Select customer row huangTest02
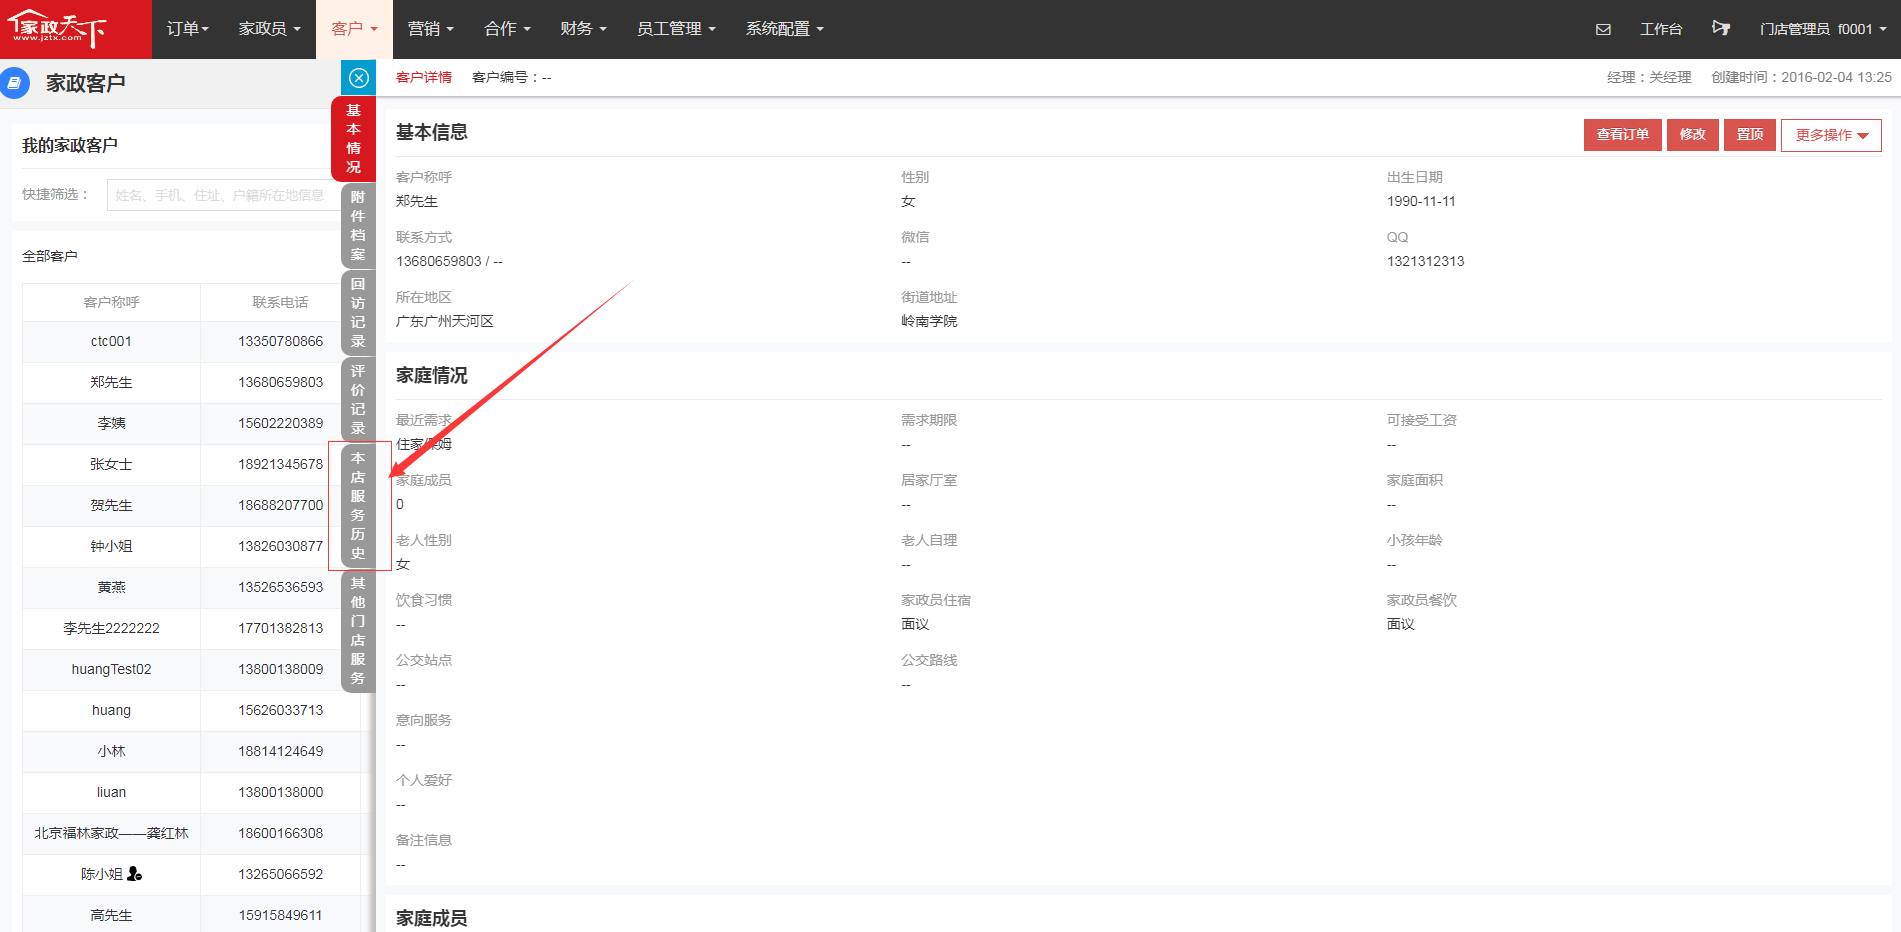This screenshot has width=1901, height=932. pos(190,669)
